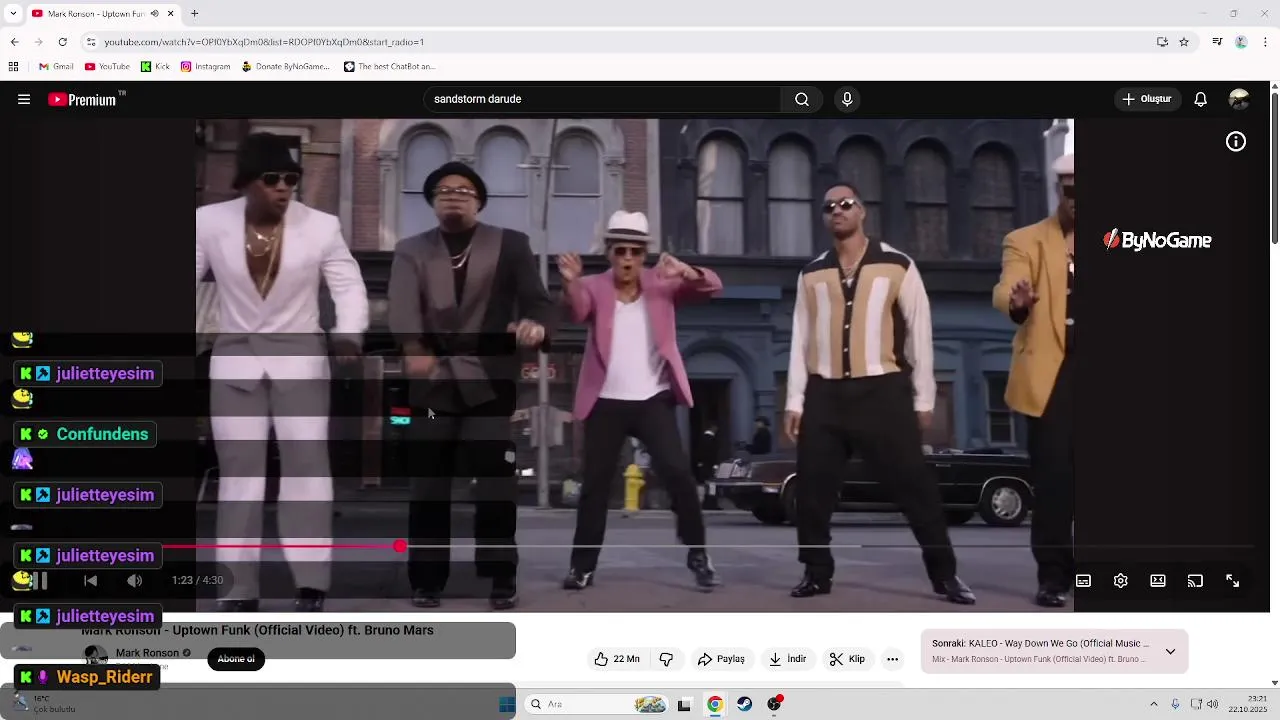1280x720 pixels.
Task: Bookmark this page with the star
Action: coord(1184,42)
